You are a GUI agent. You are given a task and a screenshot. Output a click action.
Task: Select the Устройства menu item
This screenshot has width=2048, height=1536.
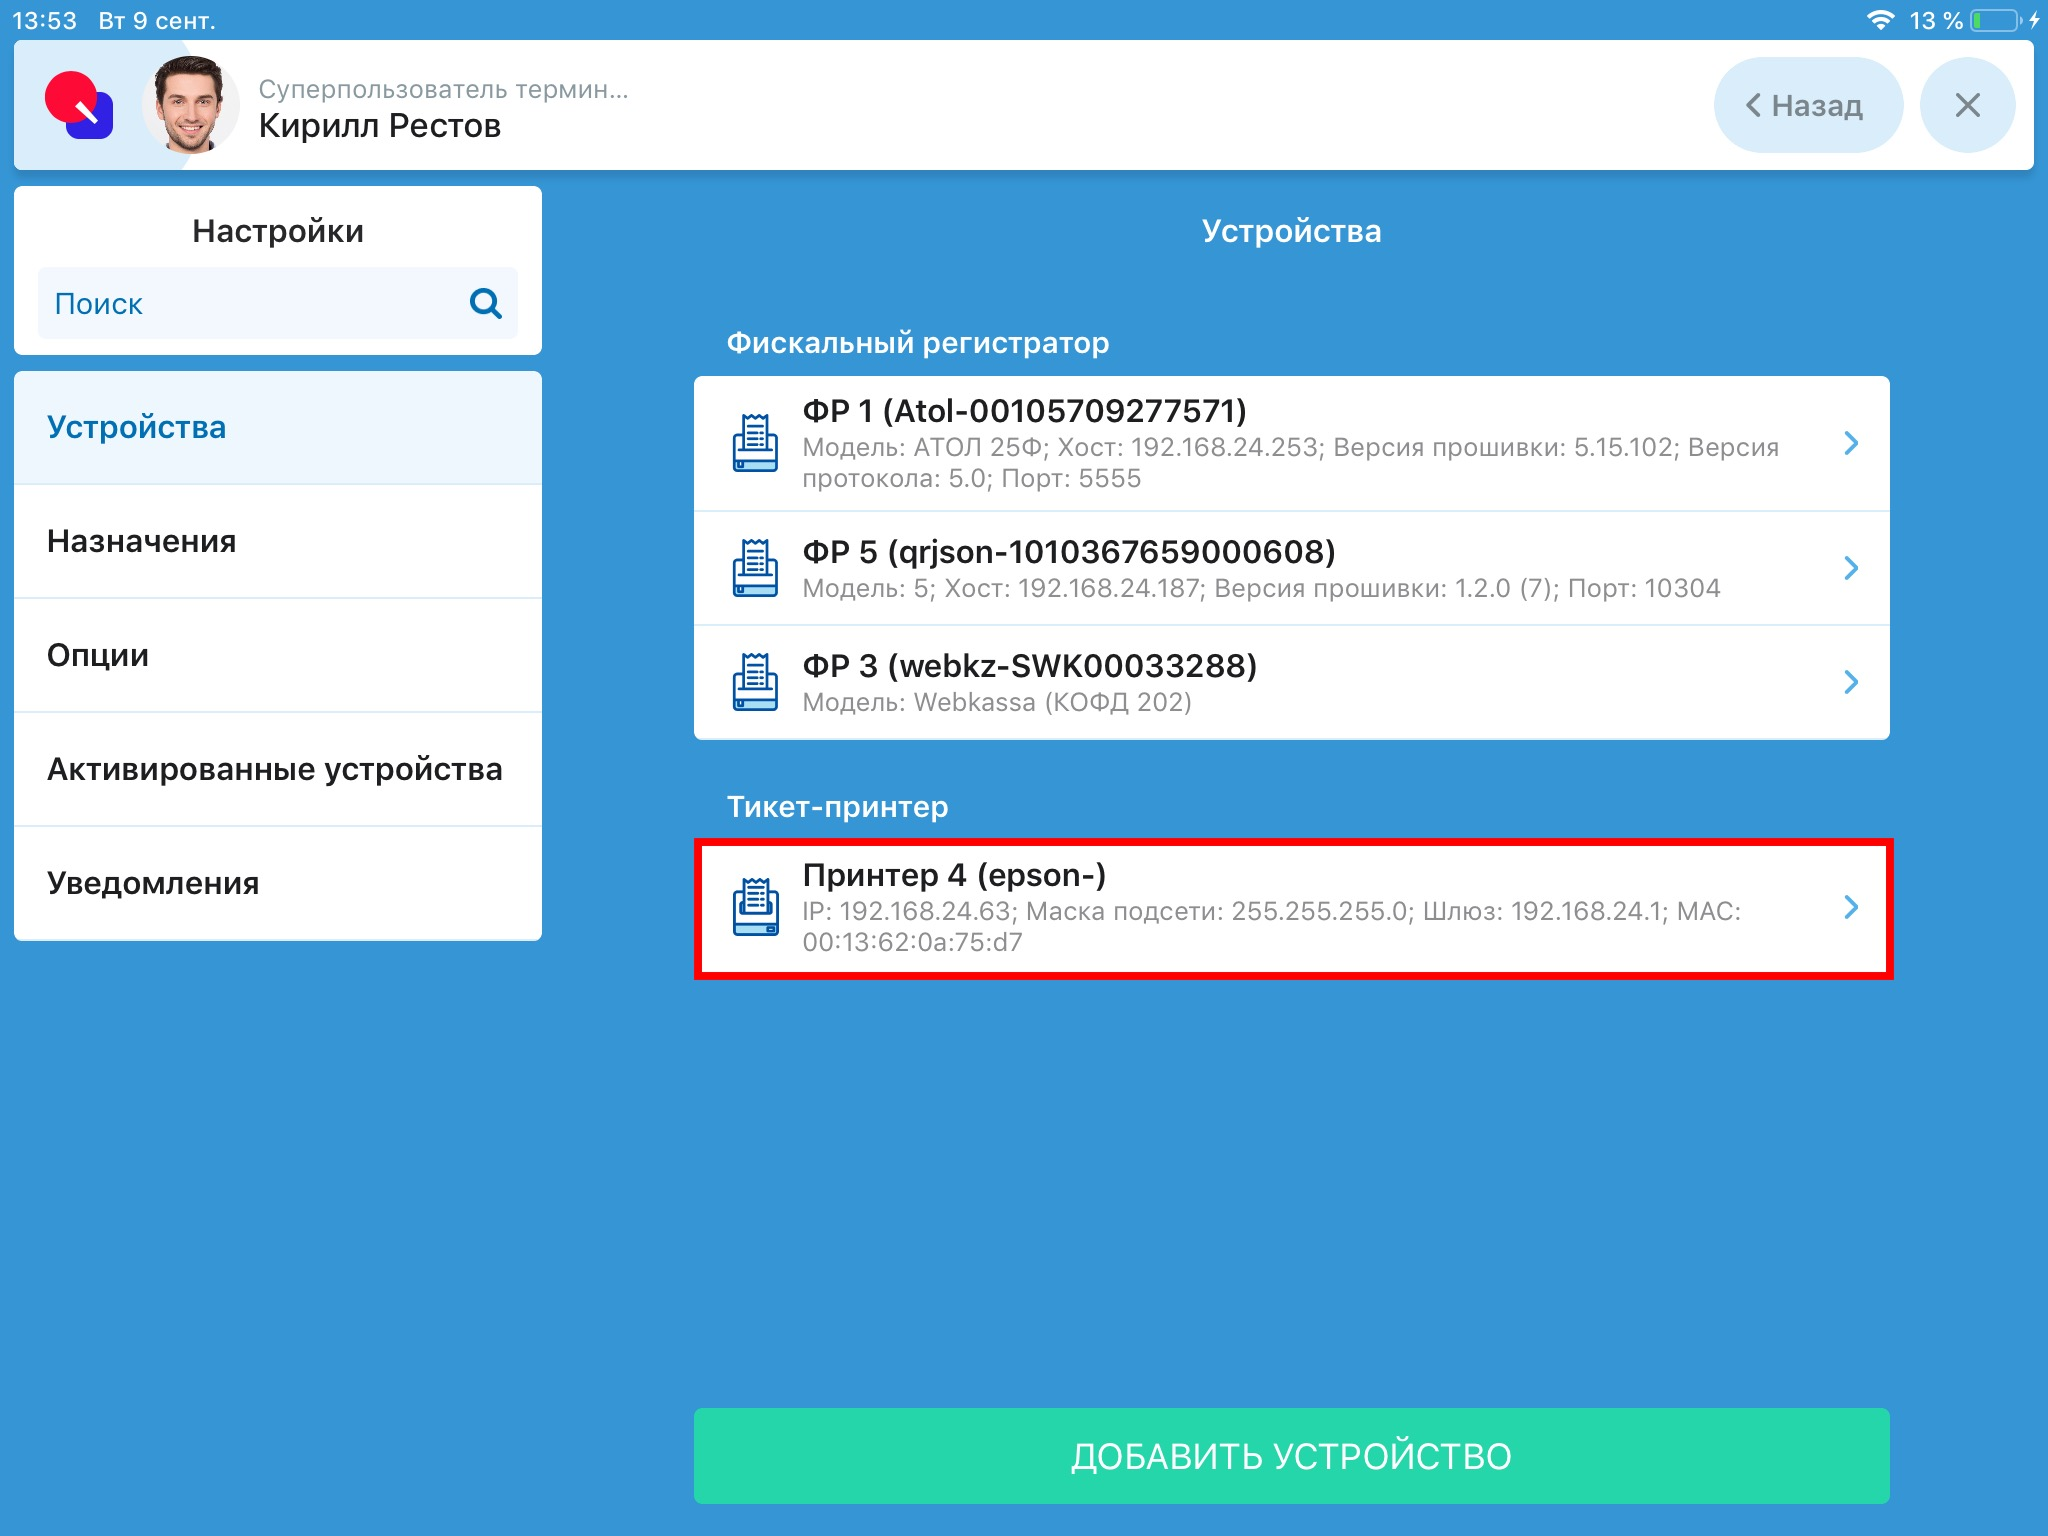(278, 428)
